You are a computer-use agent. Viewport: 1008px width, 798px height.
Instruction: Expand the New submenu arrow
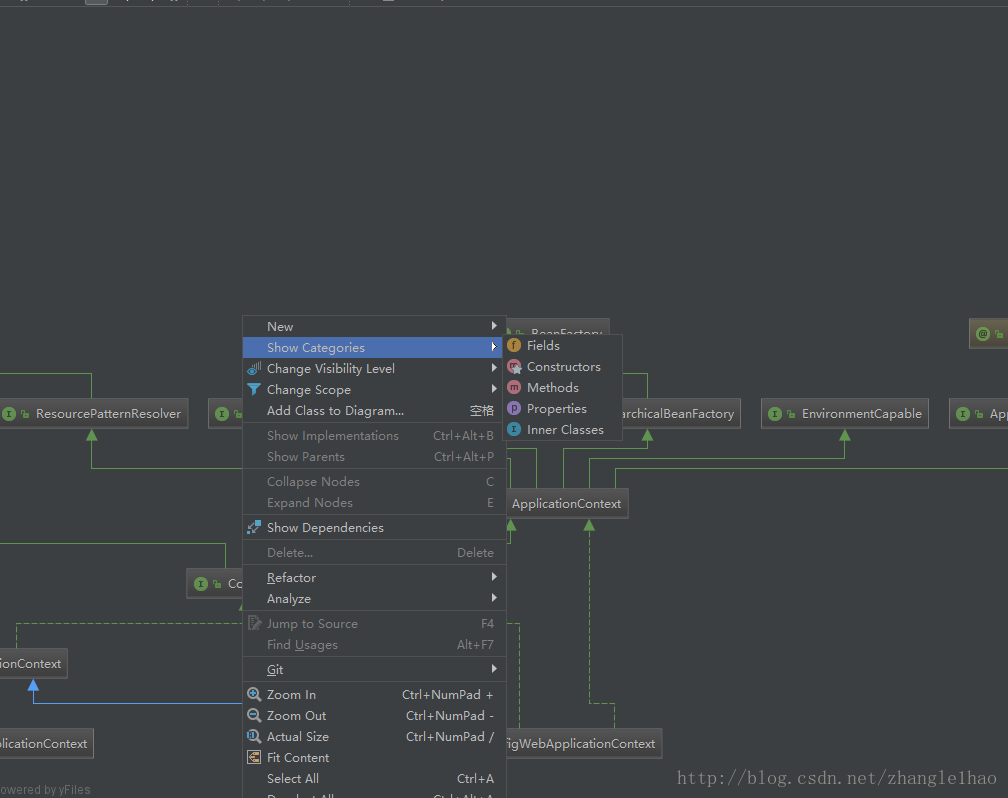point(494,326)
